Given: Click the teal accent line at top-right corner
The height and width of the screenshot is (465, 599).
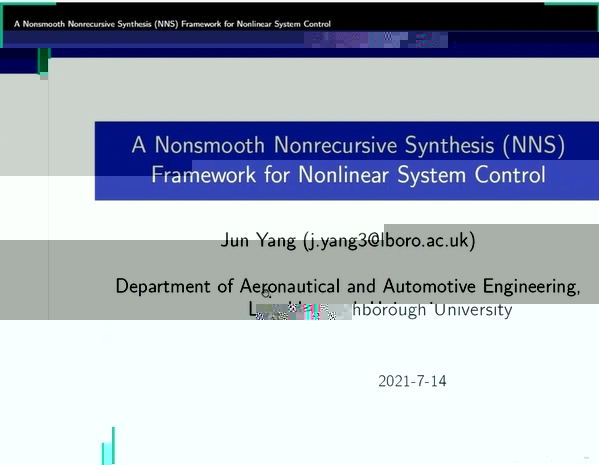Looking at the screenshot, I should 571,3.
